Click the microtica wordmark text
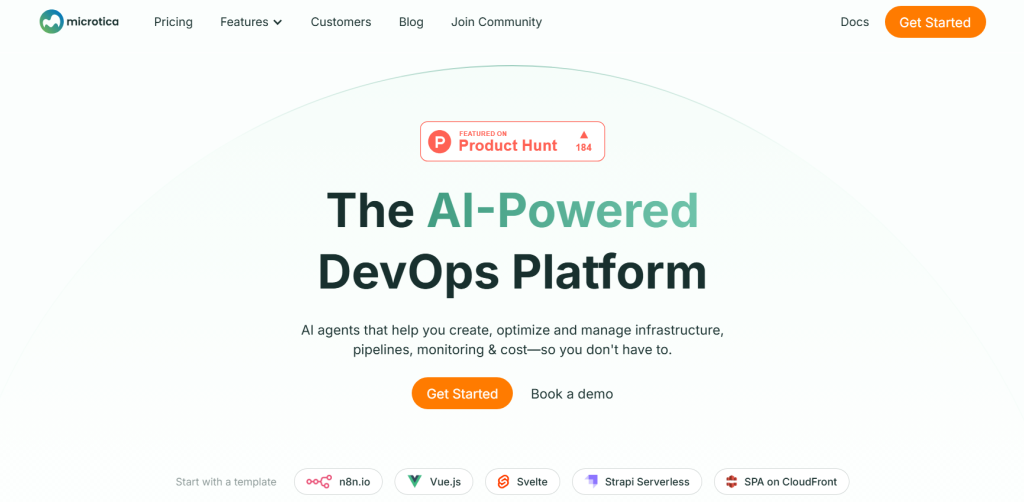The height and width of the screenshot is (502, 1024). 92,22
